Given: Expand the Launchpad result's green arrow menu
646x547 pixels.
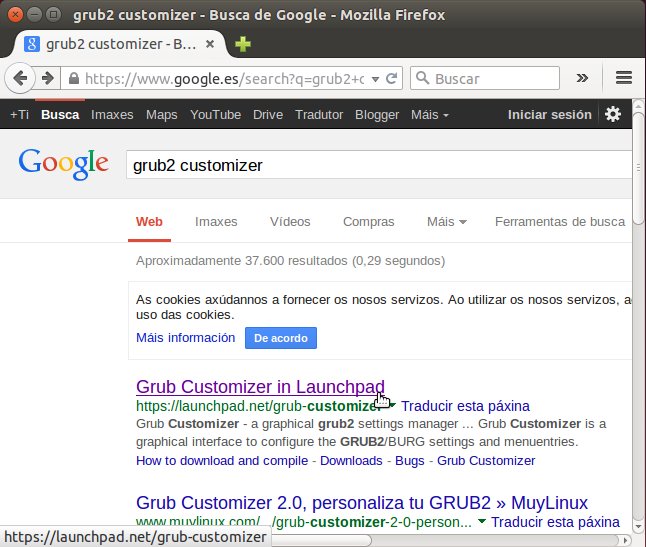Looking at the screenshot, I should tap(392, 405).
